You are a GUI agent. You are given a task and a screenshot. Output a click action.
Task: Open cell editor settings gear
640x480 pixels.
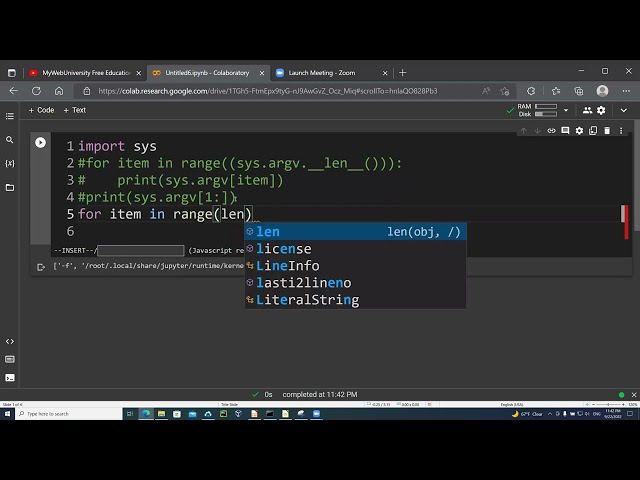(x=579, y=131)
